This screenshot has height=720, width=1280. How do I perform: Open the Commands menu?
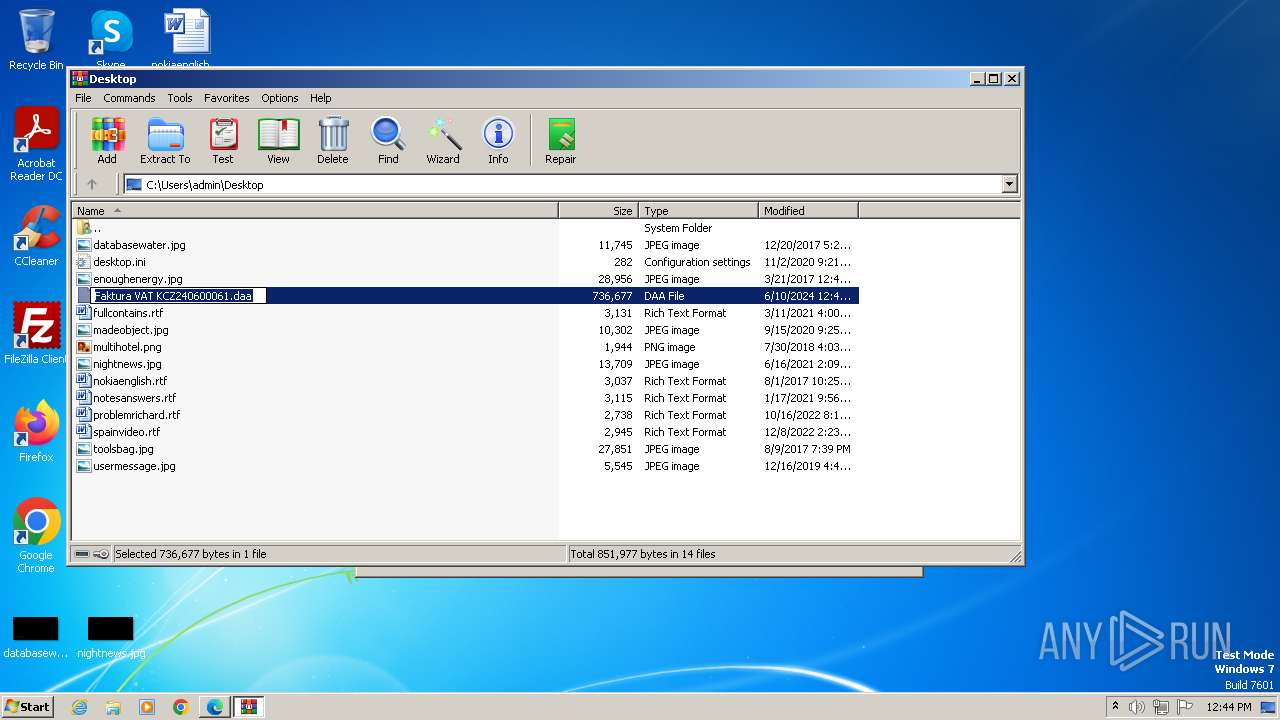tap(129, 98)
